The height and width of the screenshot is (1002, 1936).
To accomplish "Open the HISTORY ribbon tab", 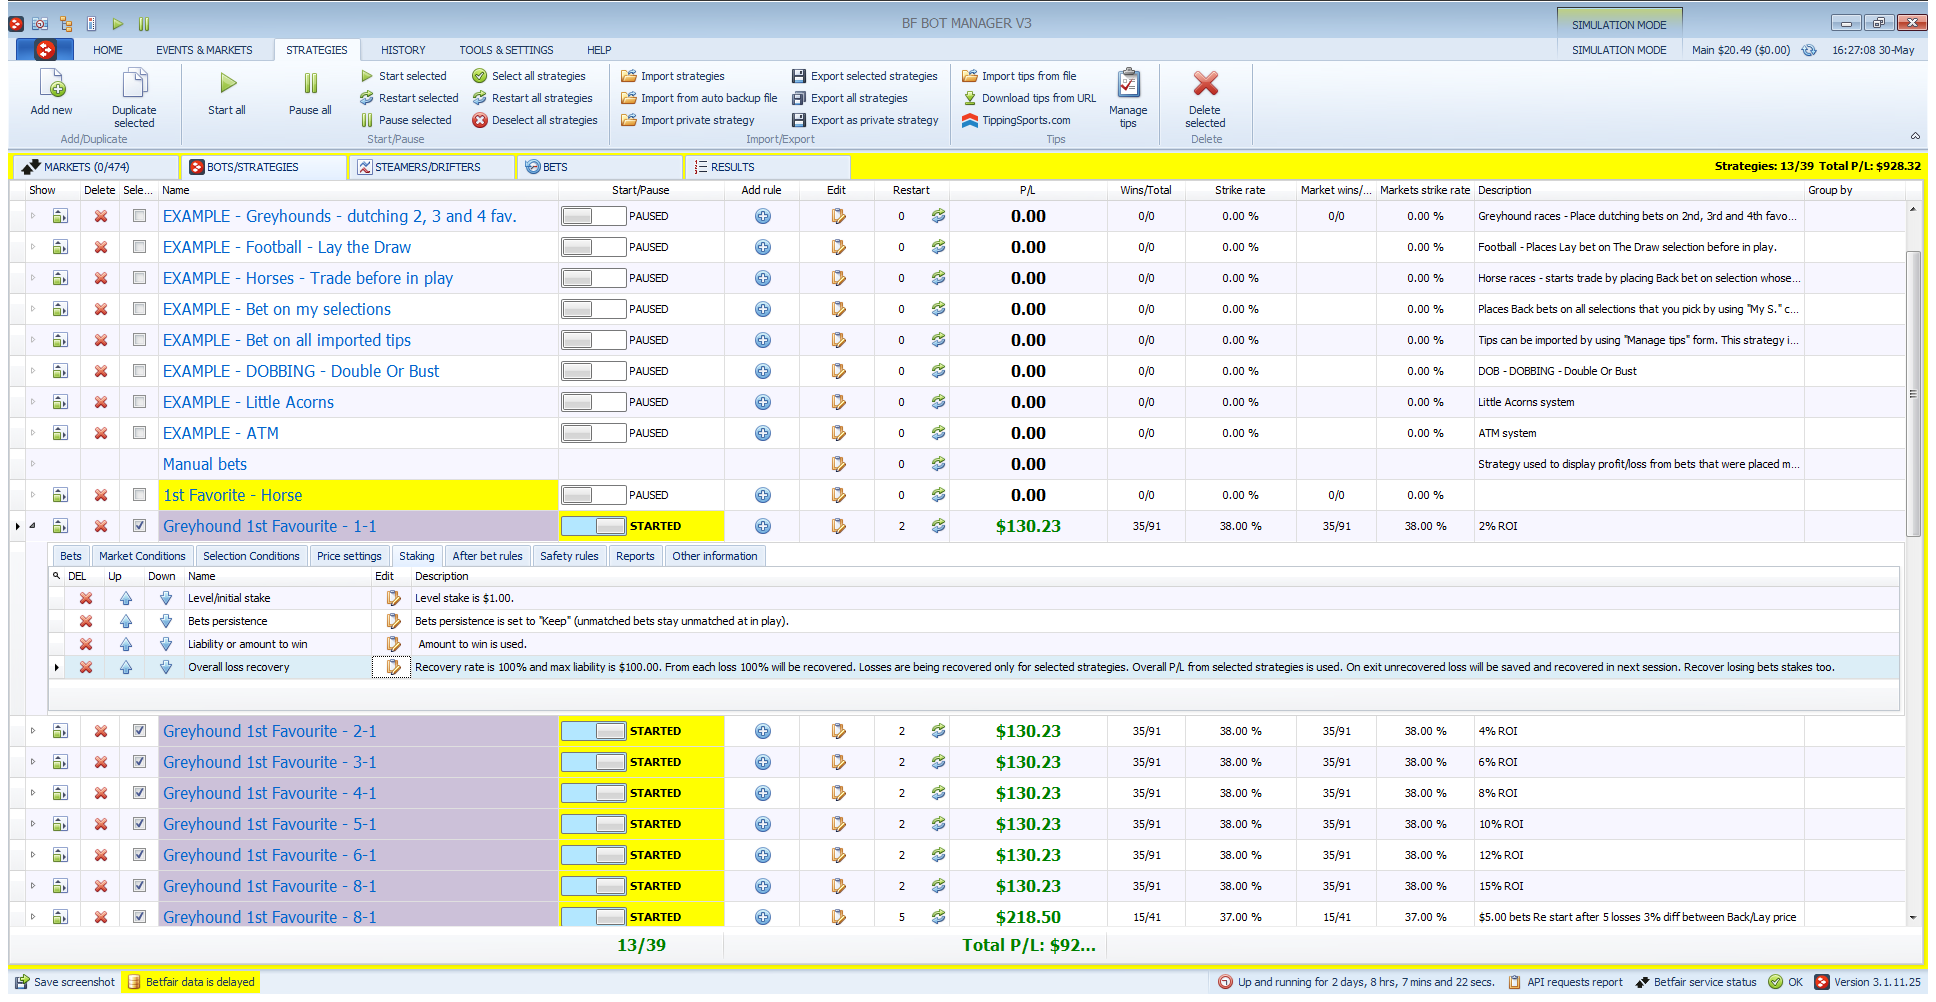I will [x=403, y=50].
